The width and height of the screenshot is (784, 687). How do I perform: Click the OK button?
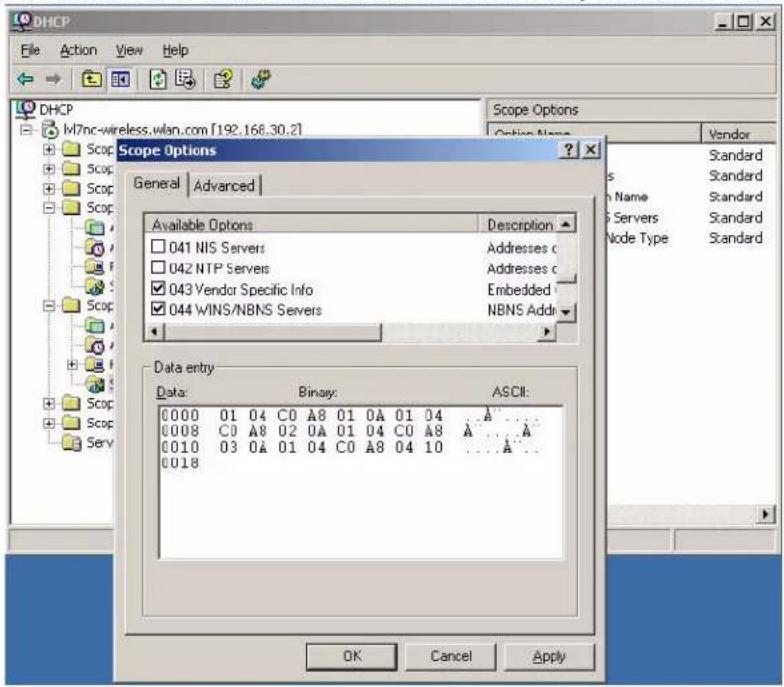point(352,656)
